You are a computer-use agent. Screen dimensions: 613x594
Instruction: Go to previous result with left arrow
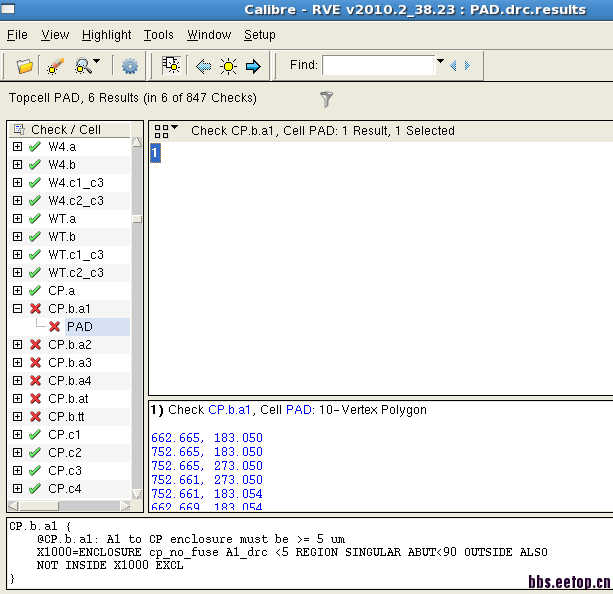pos(203,66)
